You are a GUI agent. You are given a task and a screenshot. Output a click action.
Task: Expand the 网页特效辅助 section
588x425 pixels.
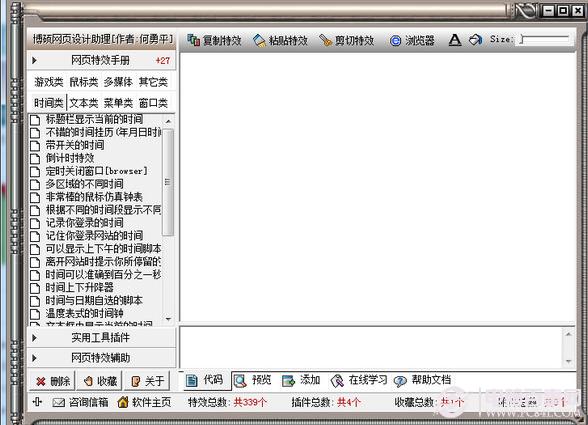click(x=101, y=358)
